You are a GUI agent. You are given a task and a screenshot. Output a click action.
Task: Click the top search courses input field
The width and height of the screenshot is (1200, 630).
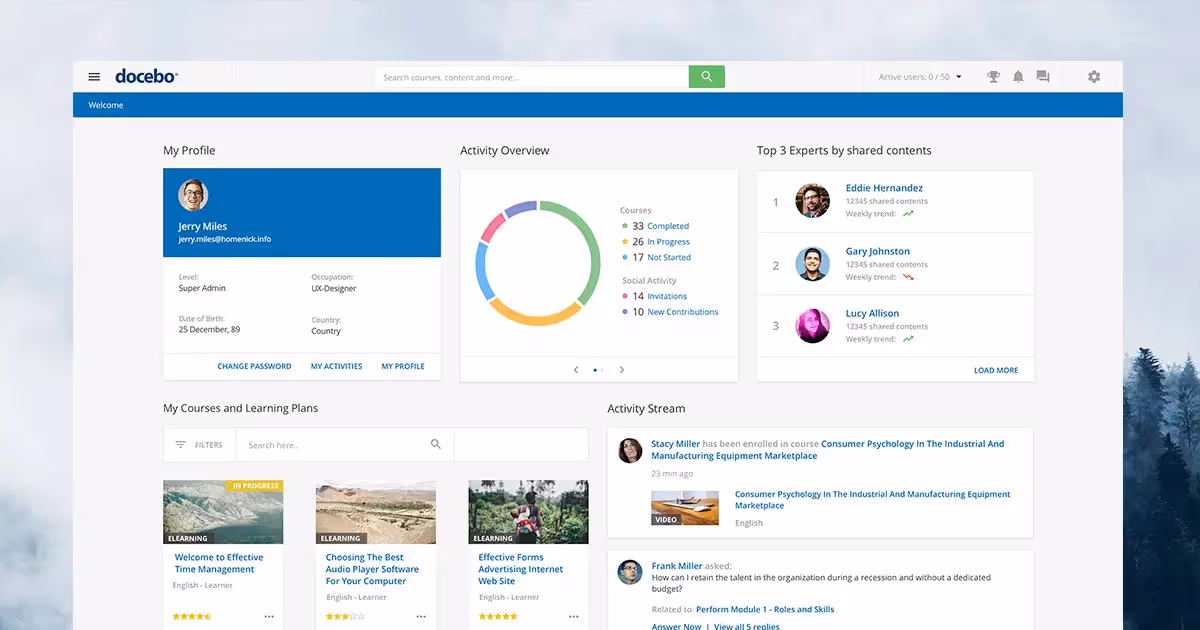pos(532,77)
